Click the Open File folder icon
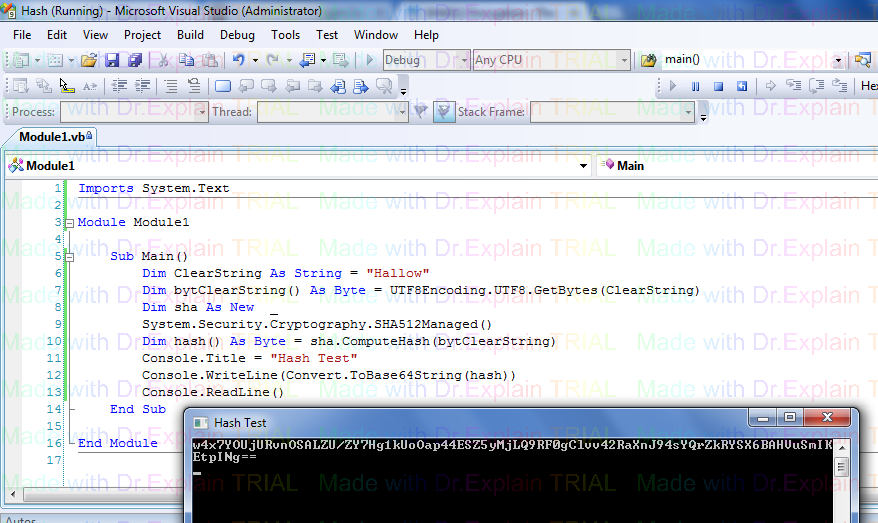Viewport: 878px width, 523px height. click(x=88, y=60)
